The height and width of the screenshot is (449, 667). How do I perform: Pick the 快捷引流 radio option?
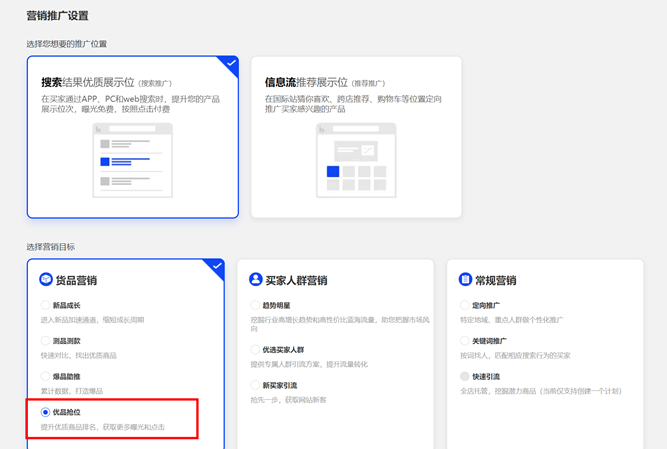(x=465, y=377)
